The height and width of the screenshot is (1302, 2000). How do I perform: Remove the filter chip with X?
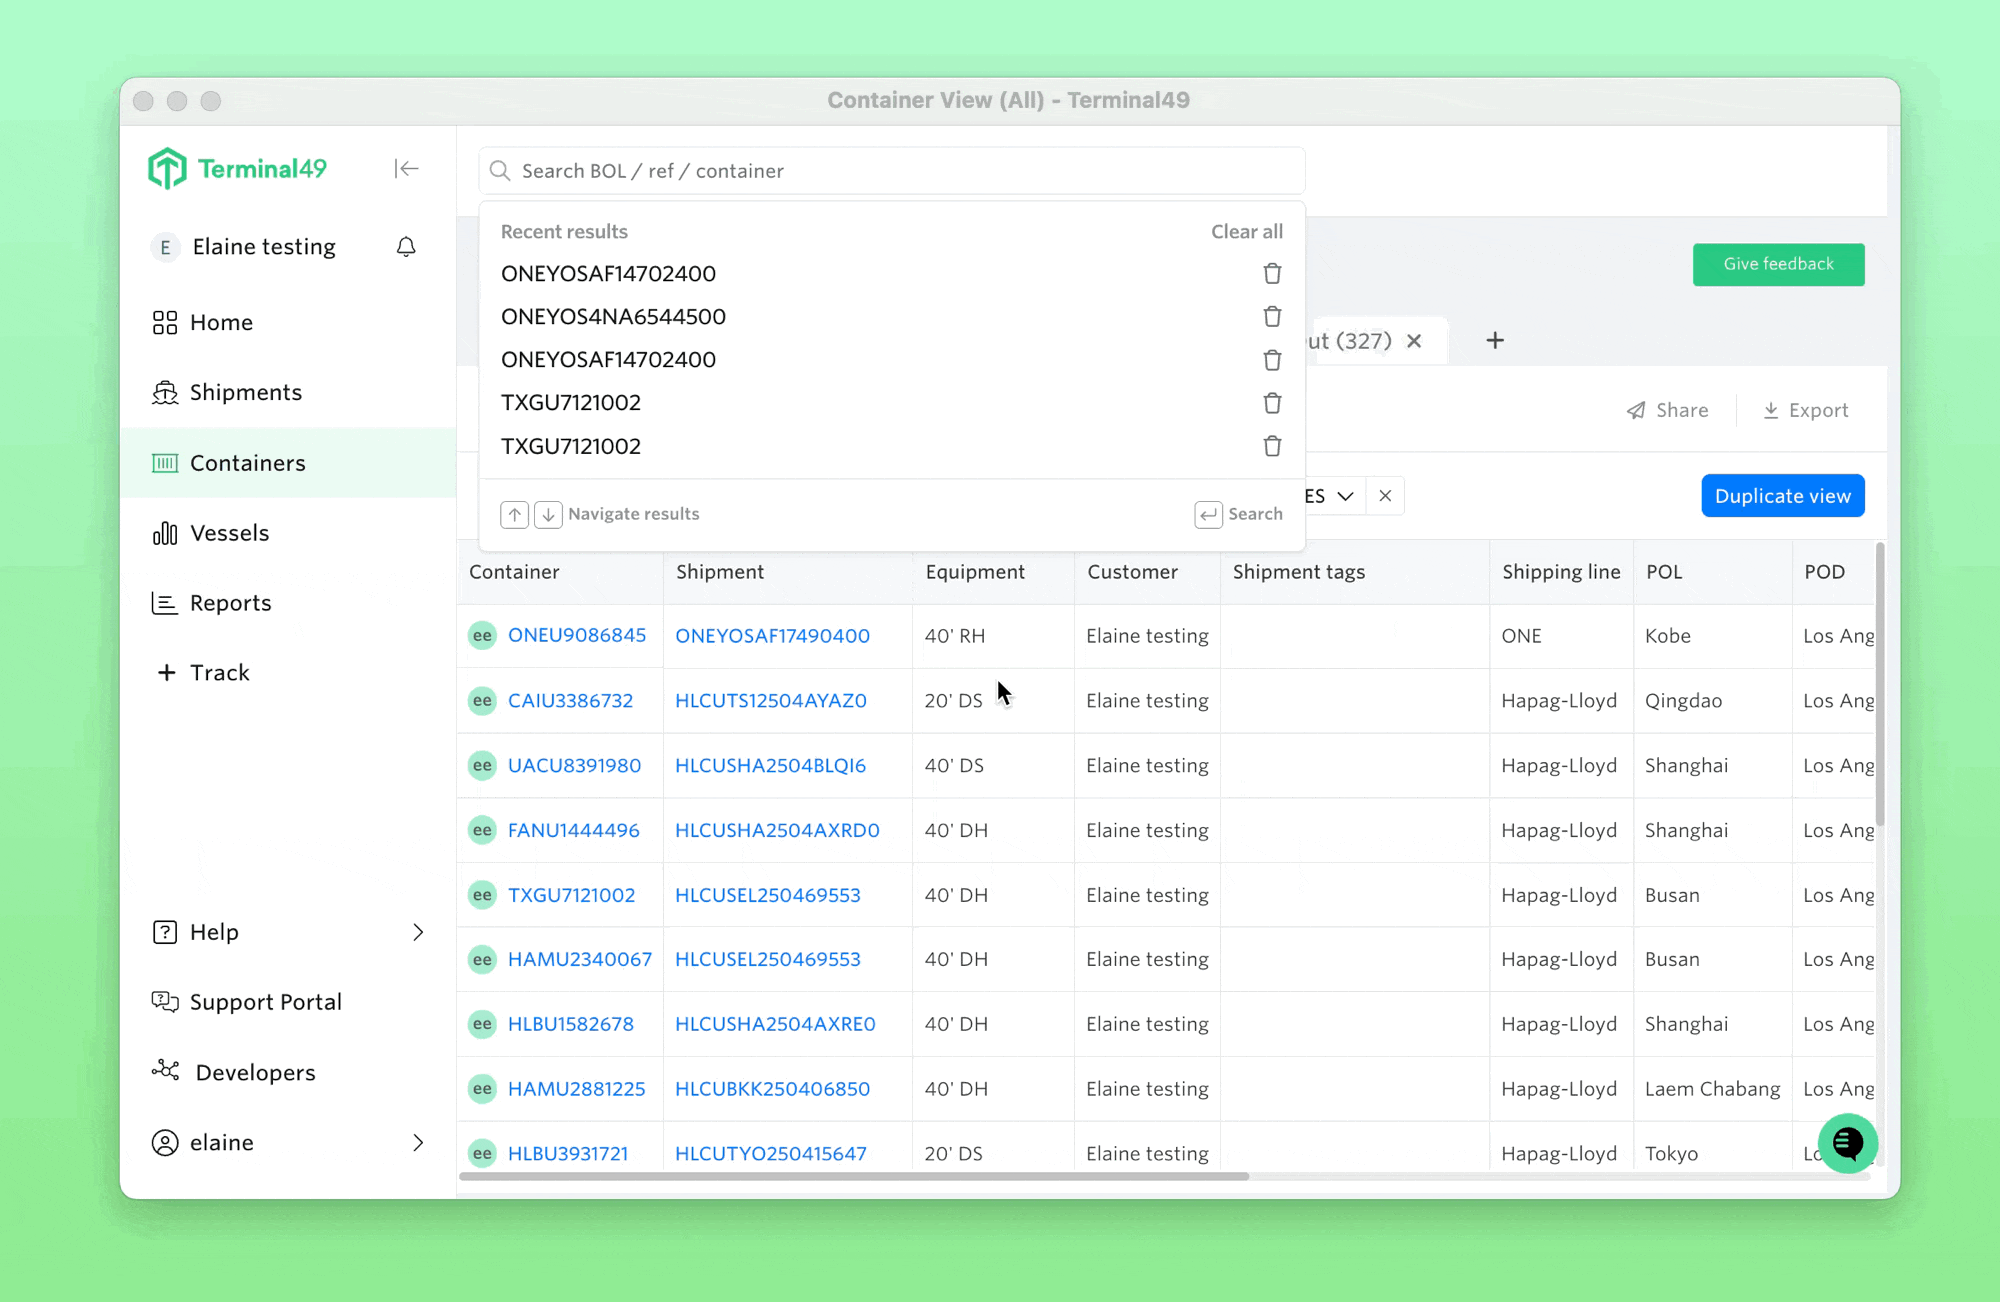[1385, 496]
